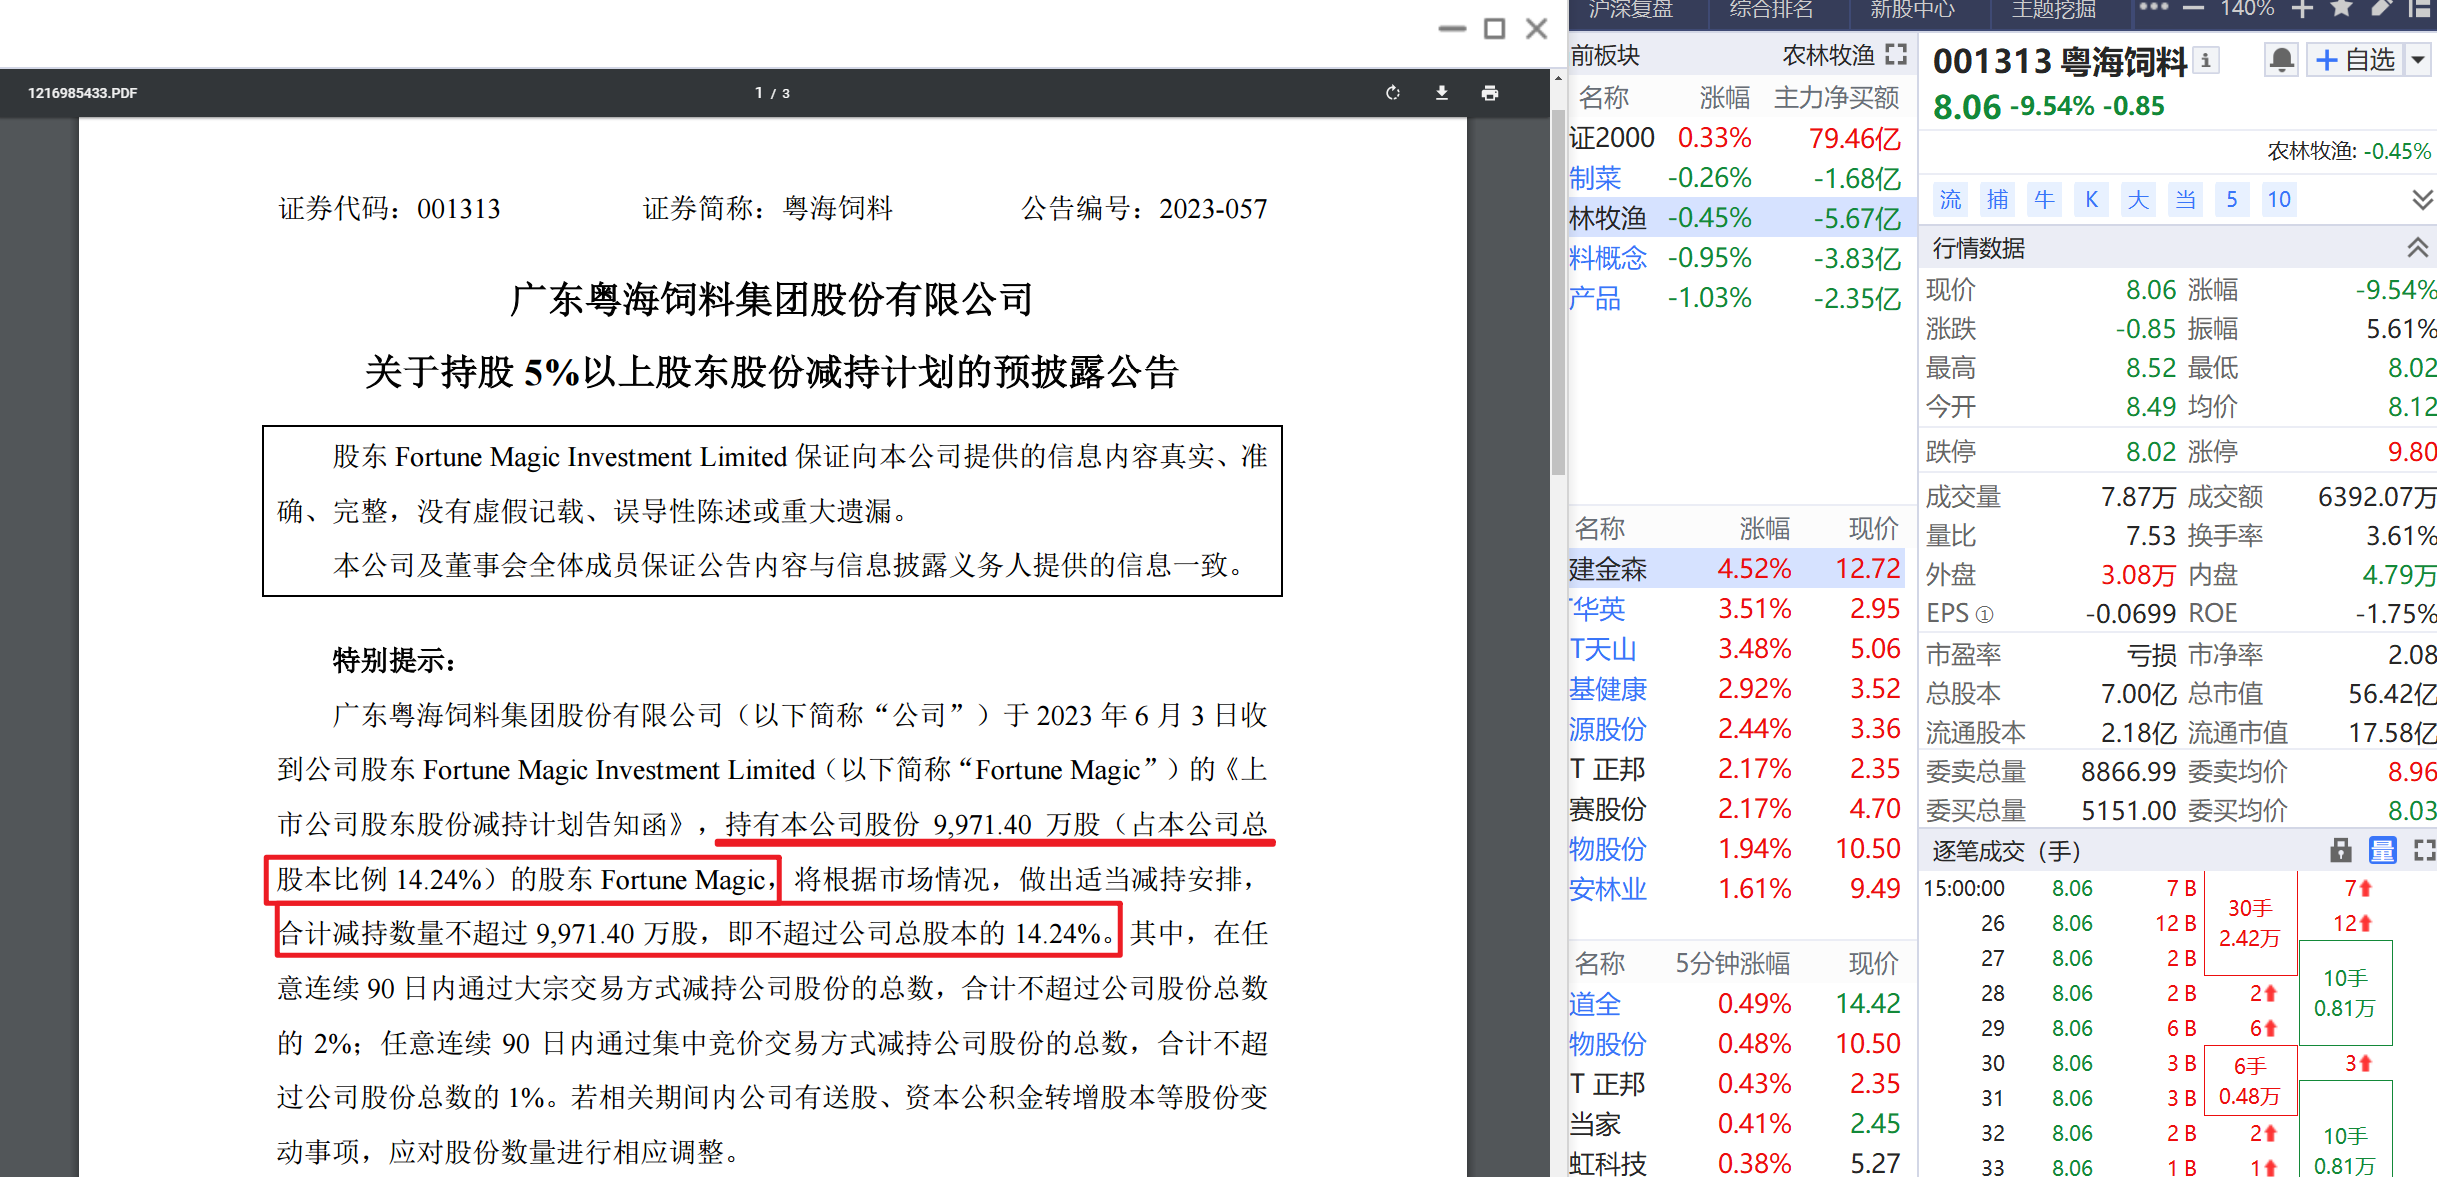Screen dimensions: 2437x1177
Task: Open the 道全 stock link
Action: (1595, 1004)
